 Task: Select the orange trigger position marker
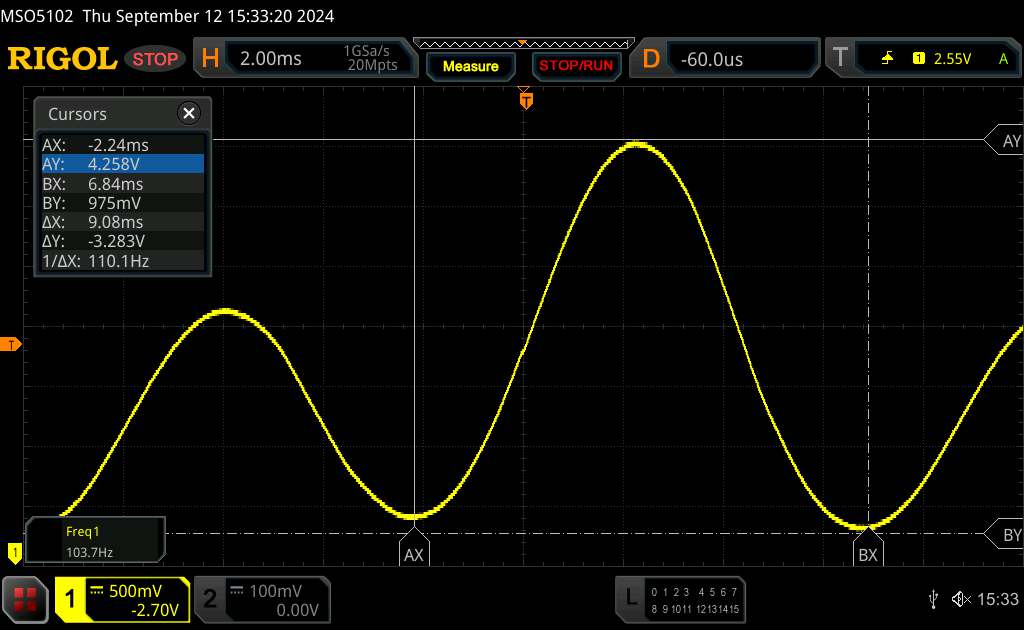(x=526, y=99)
